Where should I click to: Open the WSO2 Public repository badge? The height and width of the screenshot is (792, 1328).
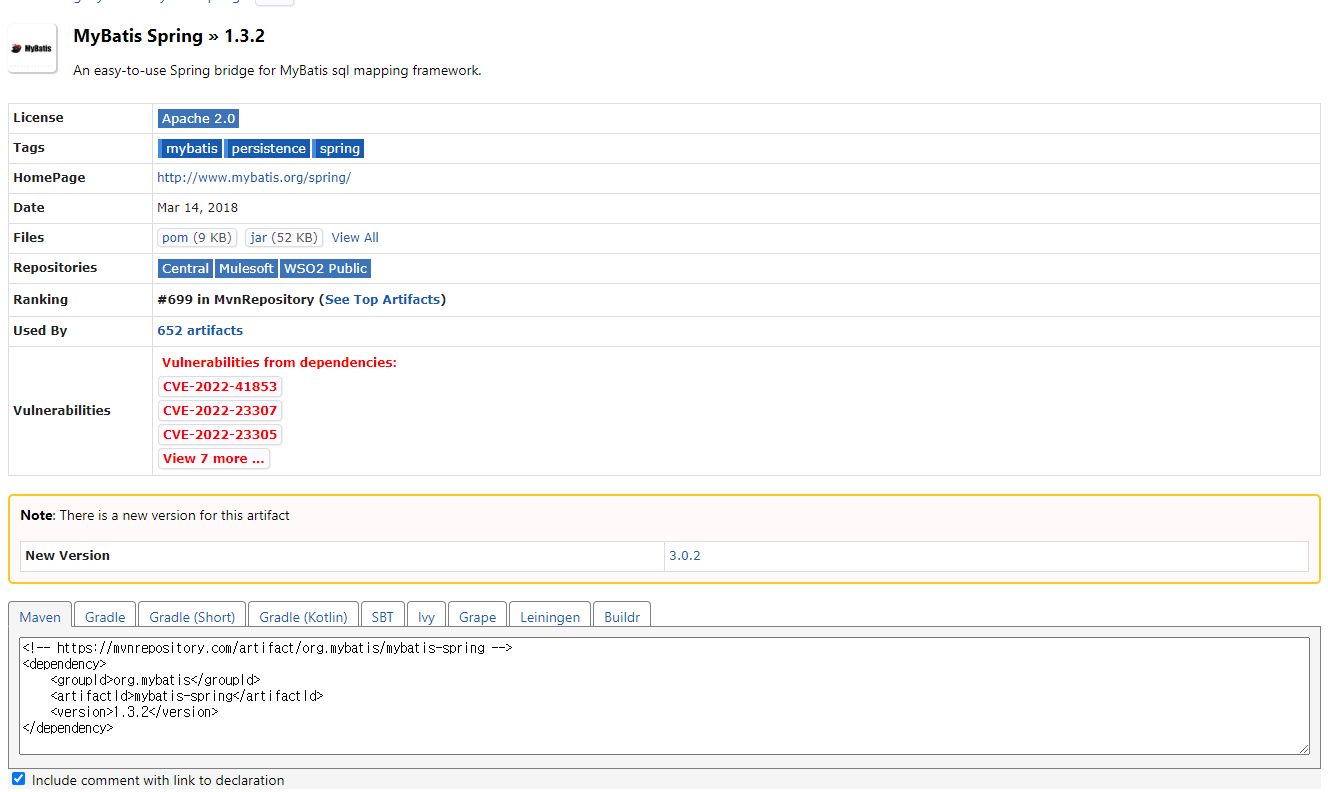tap(325, 268)
